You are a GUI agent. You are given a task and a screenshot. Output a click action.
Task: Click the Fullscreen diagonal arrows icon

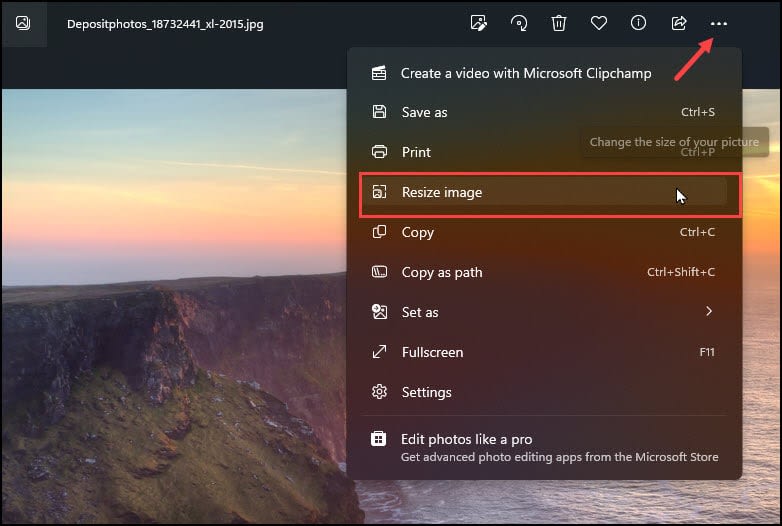click(379, 351)
